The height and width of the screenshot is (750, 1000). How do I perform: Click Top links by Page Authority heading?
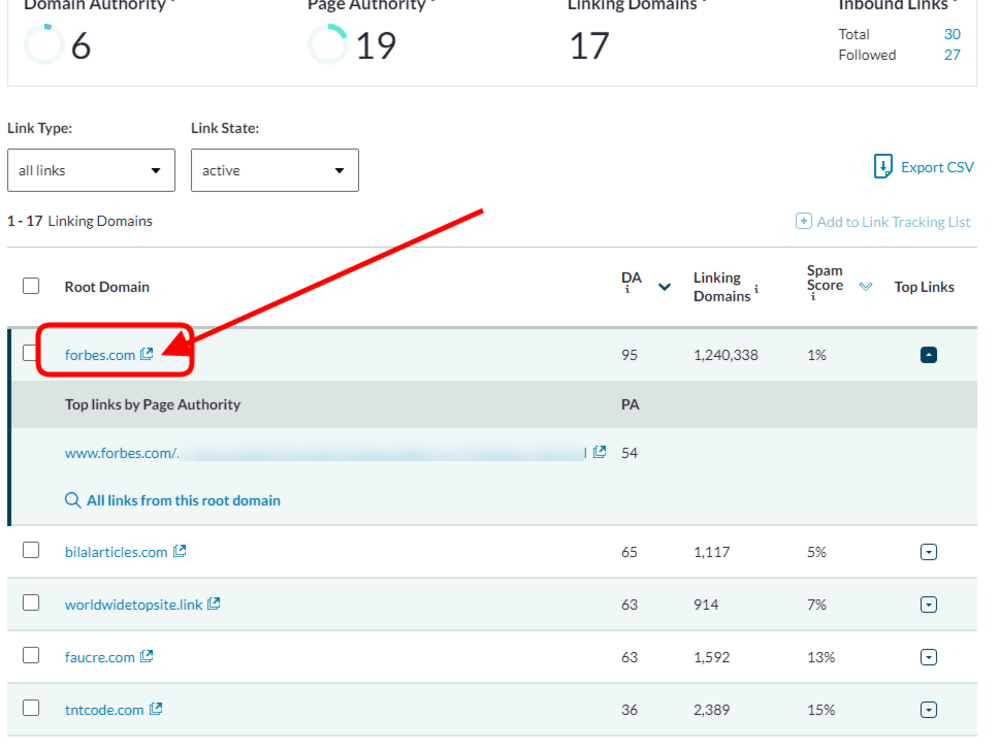tap(152, 404)
